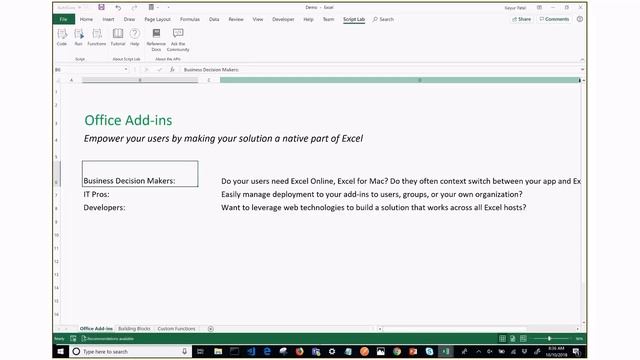Expand the Name Box dropdown

[126, 70]
